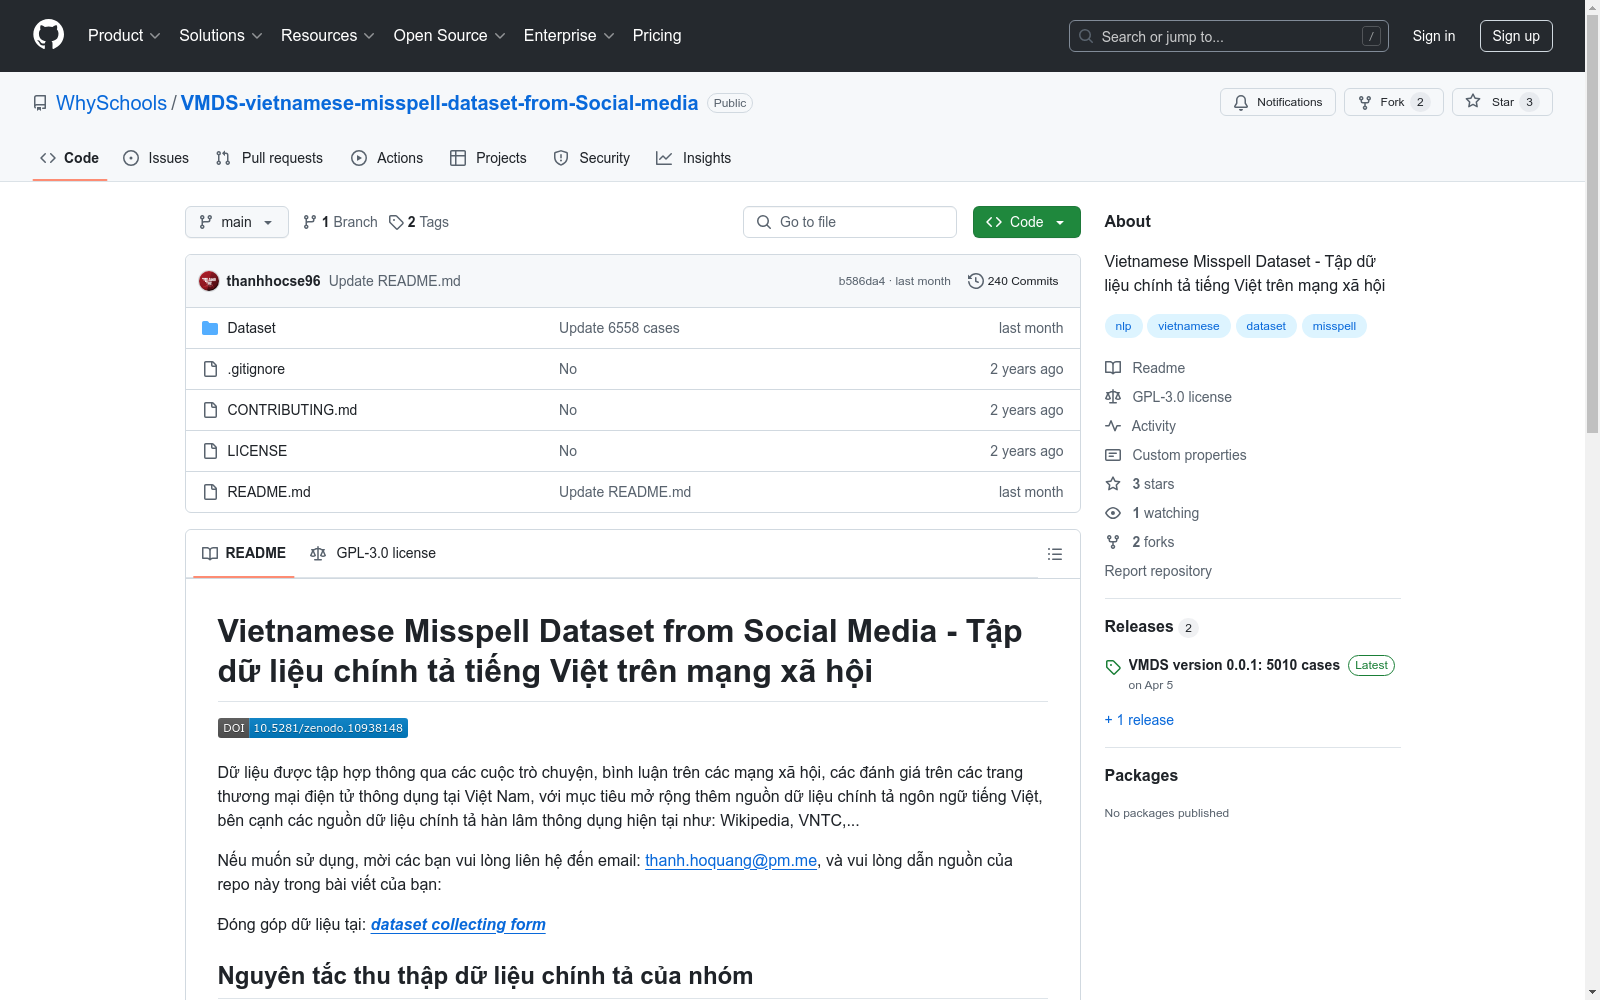Screen dimensions: 1600x1000
Task: Click the Sign up button
Action: (1516, 36)
